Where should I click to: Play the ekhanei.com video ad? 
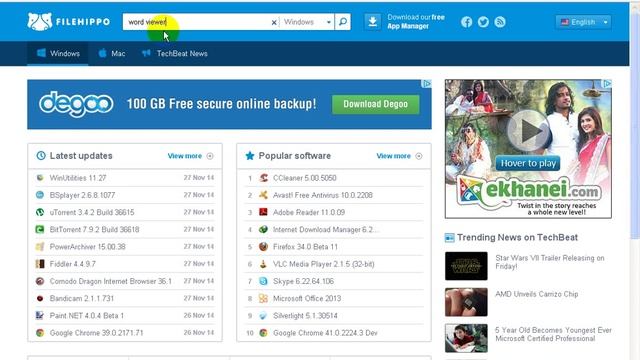pos(529,131)
